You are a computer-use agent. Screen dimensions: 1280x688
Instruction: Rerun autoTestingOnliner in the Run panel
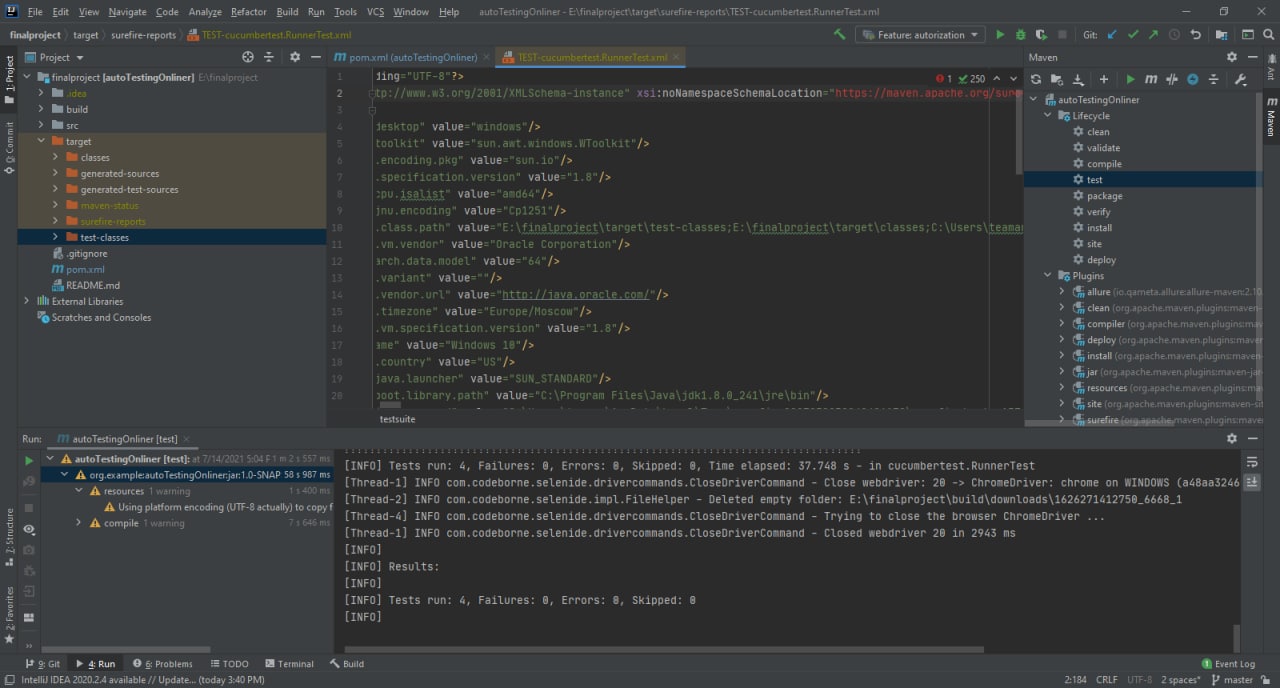[29, 461]
